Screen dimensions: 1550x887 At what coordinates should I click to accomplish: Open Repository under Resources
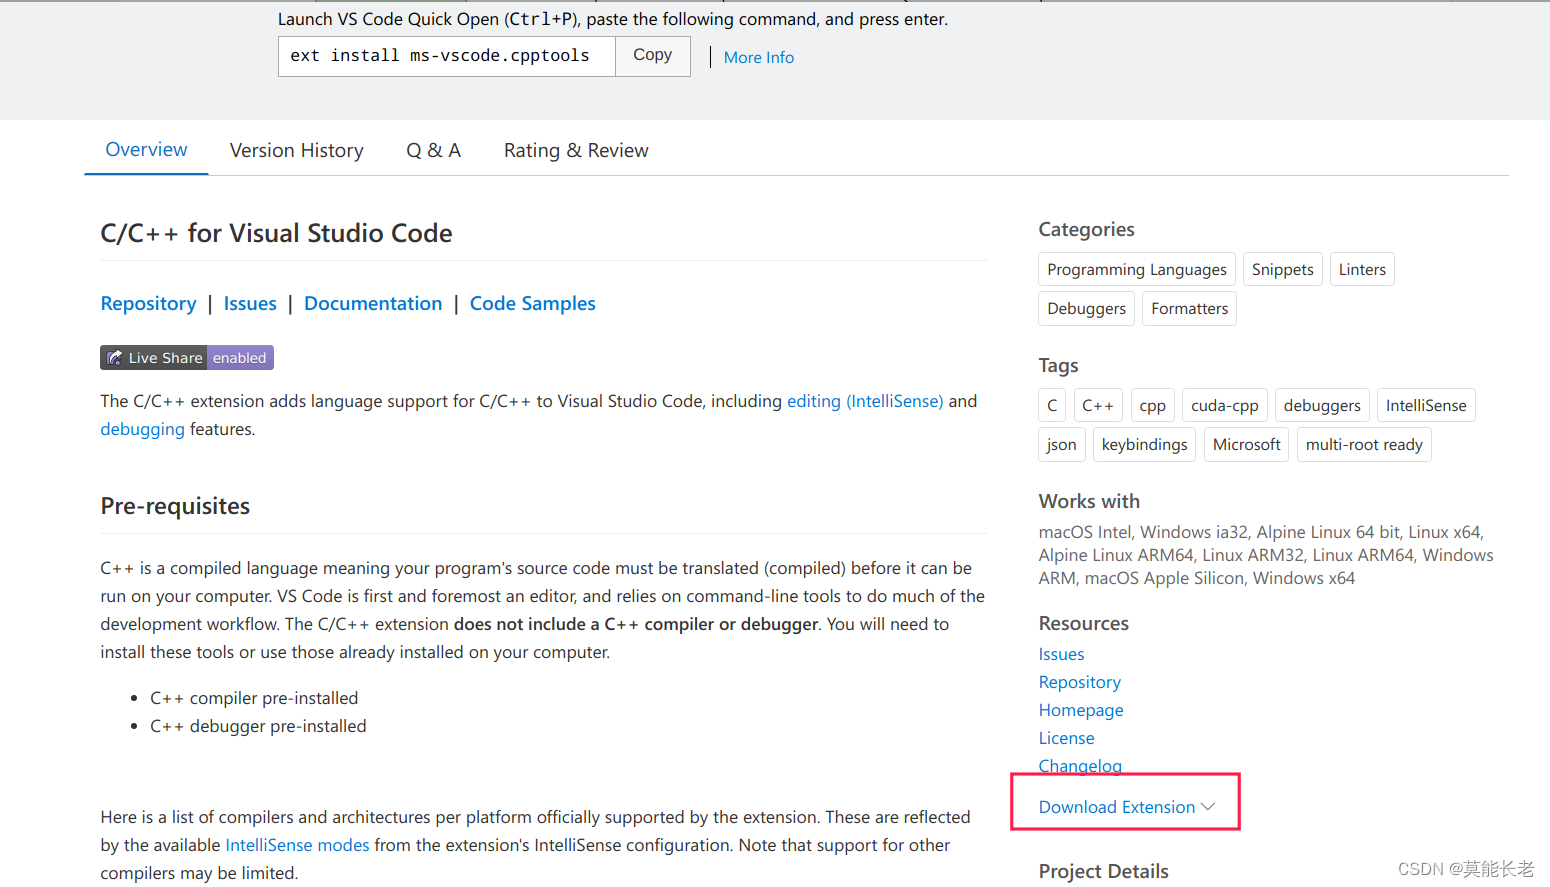point(1079,682)
